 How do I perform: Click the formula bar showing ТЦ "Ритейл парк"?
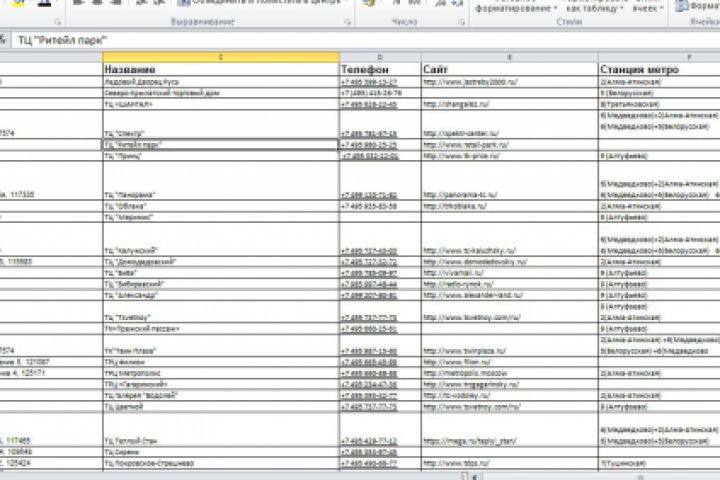[365, 40]
